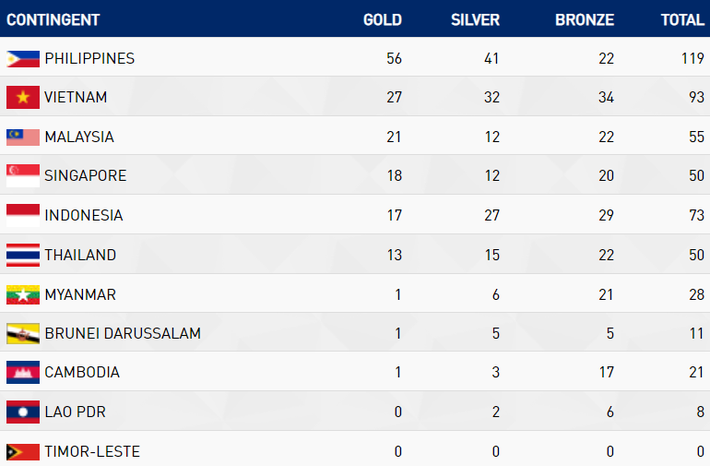Sort by the BRONZE column header
Viewport: 710px width, 466px height.
click(x=583, y=20)
